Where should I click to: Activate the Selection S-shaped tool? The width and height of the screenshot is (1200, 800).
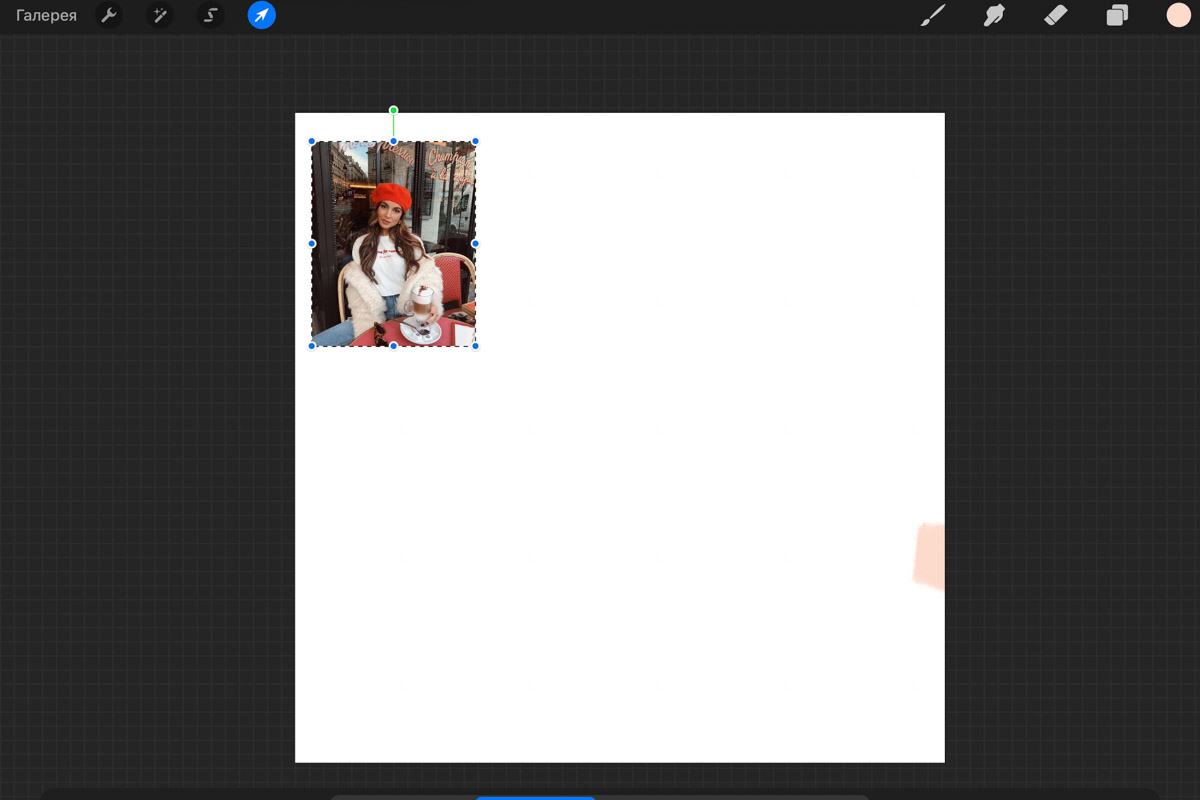coord(210,16)
